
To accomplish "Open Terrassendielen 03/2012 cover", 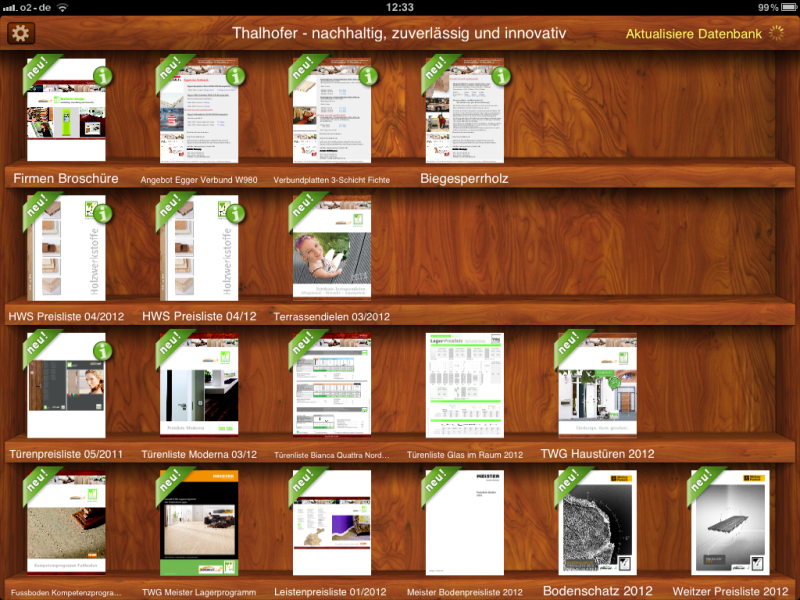I will coord(332,247).
